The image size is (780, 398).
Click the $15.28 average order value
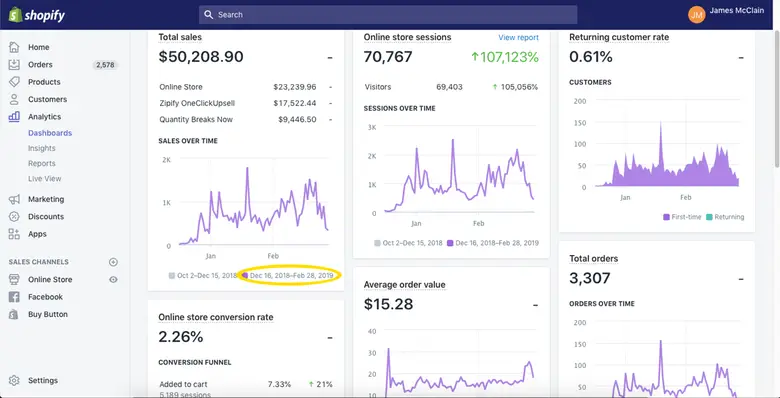(x=389, y=304)
